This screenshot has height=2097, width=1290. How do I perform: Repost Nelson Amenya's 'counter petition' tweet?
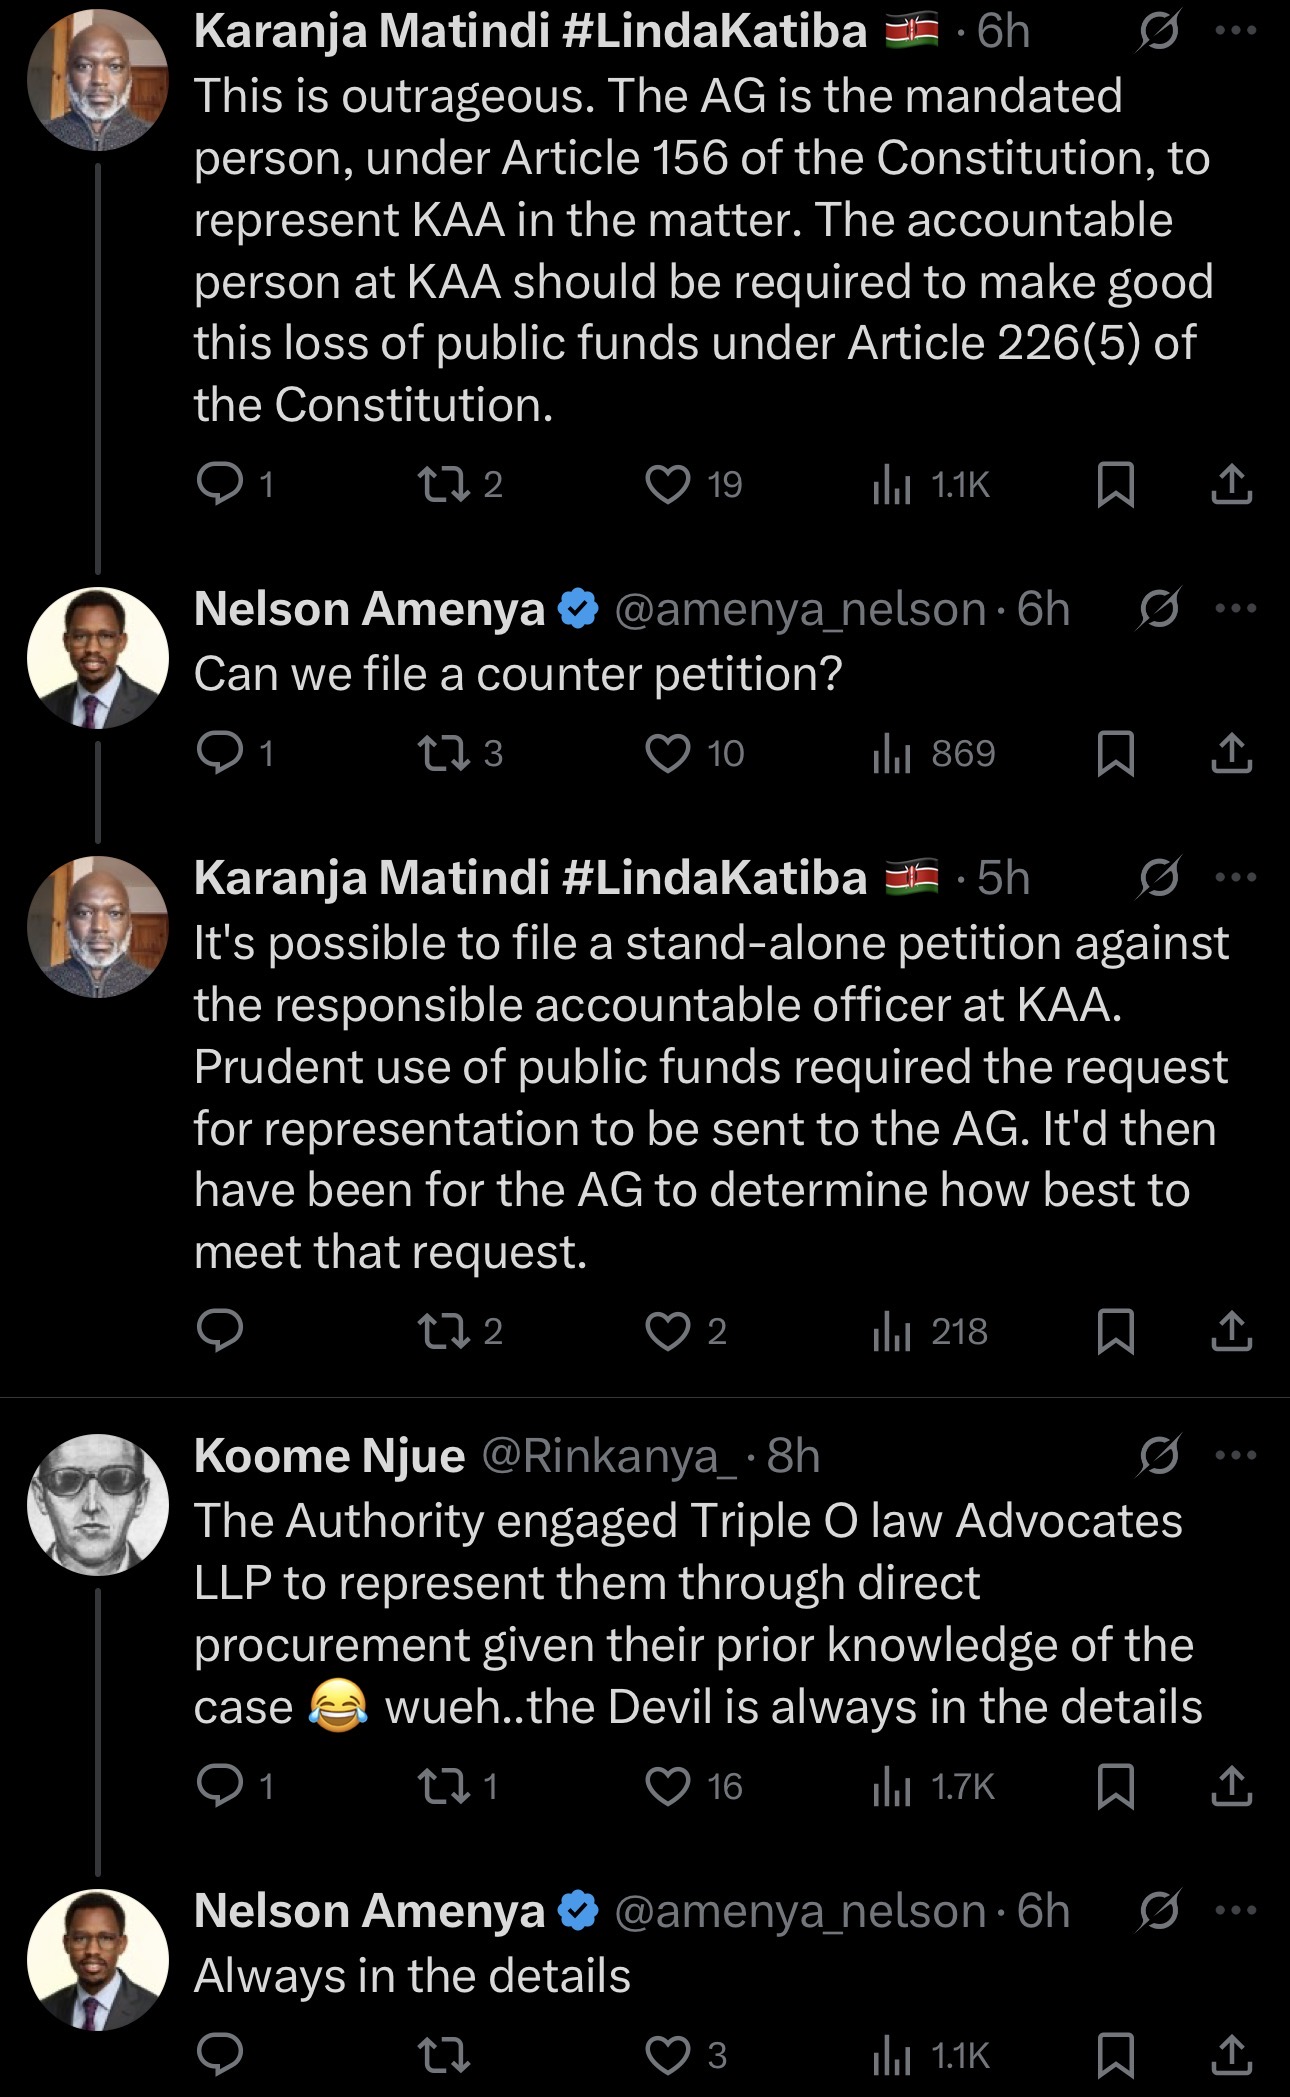444,754
